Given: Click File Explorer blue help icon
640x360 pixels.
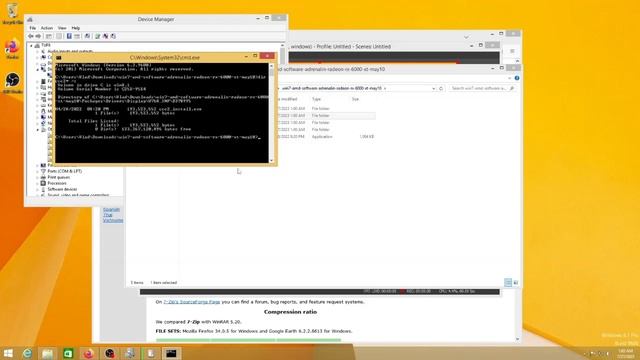Looking at the screenshot, I should 517,78.
